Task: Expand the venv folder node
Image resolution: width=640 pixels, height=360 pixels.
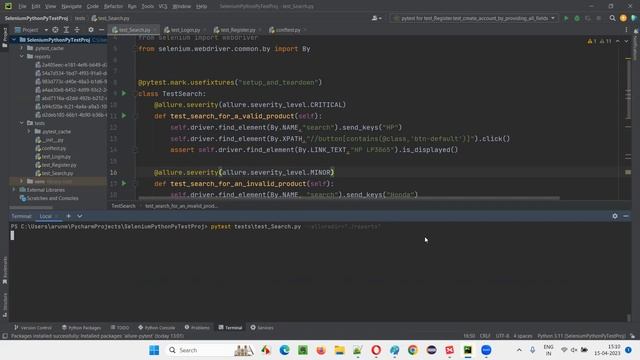Action: click(22, 181)
